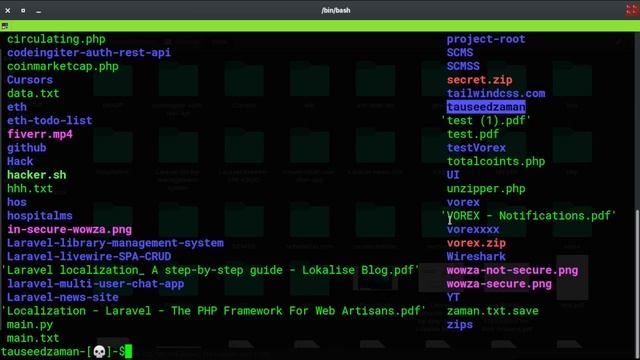Click the zaman.txt.save file entry

493,311
